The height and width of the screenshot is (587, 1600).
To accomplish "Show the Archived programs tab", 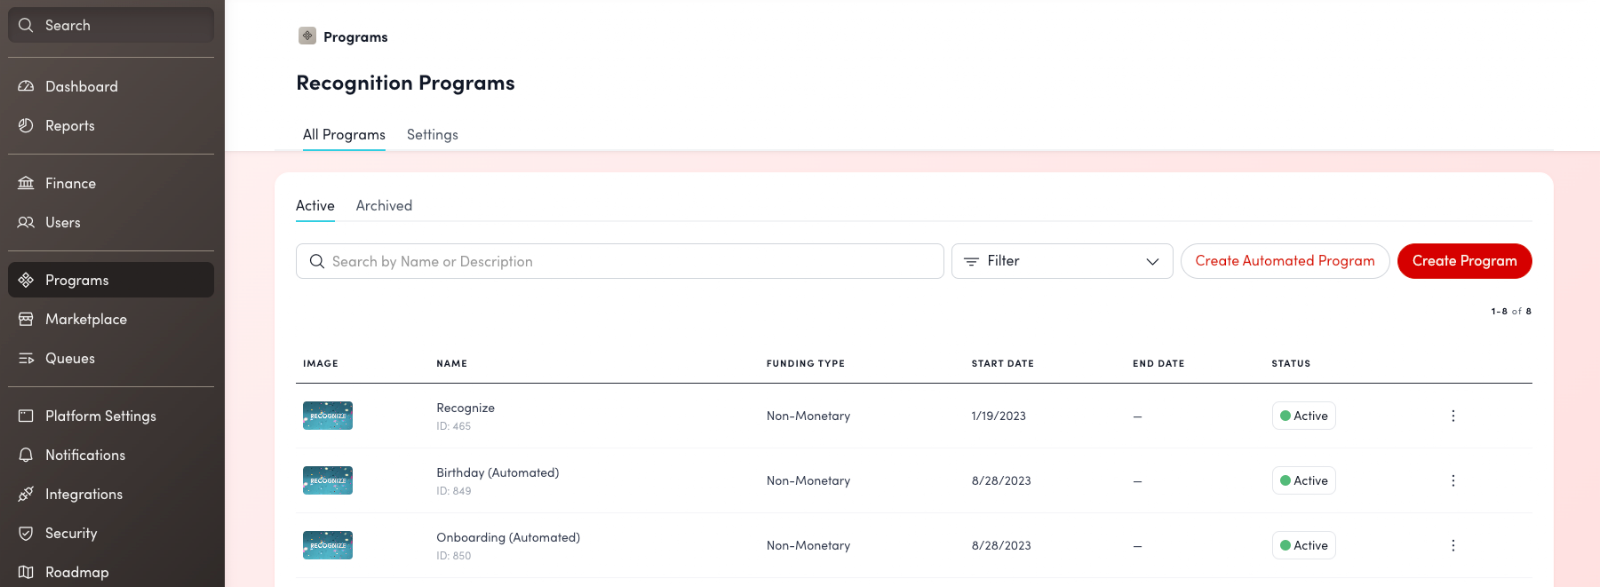I will tap(384, 206).
